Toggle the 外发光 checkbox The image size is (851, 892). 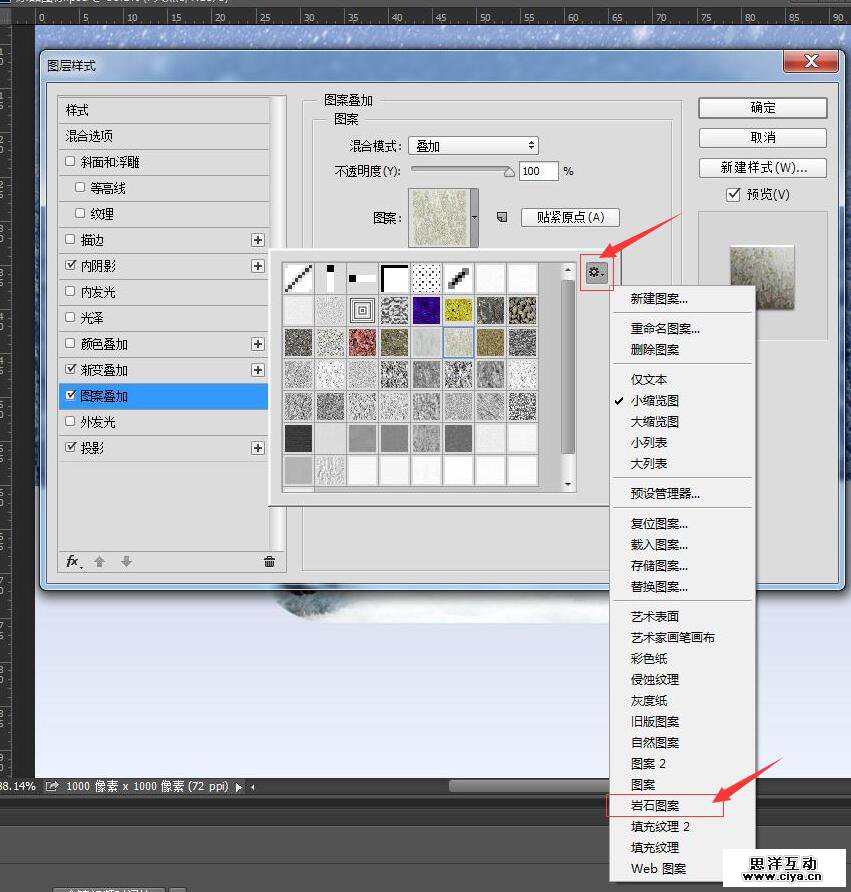(70, 422)
